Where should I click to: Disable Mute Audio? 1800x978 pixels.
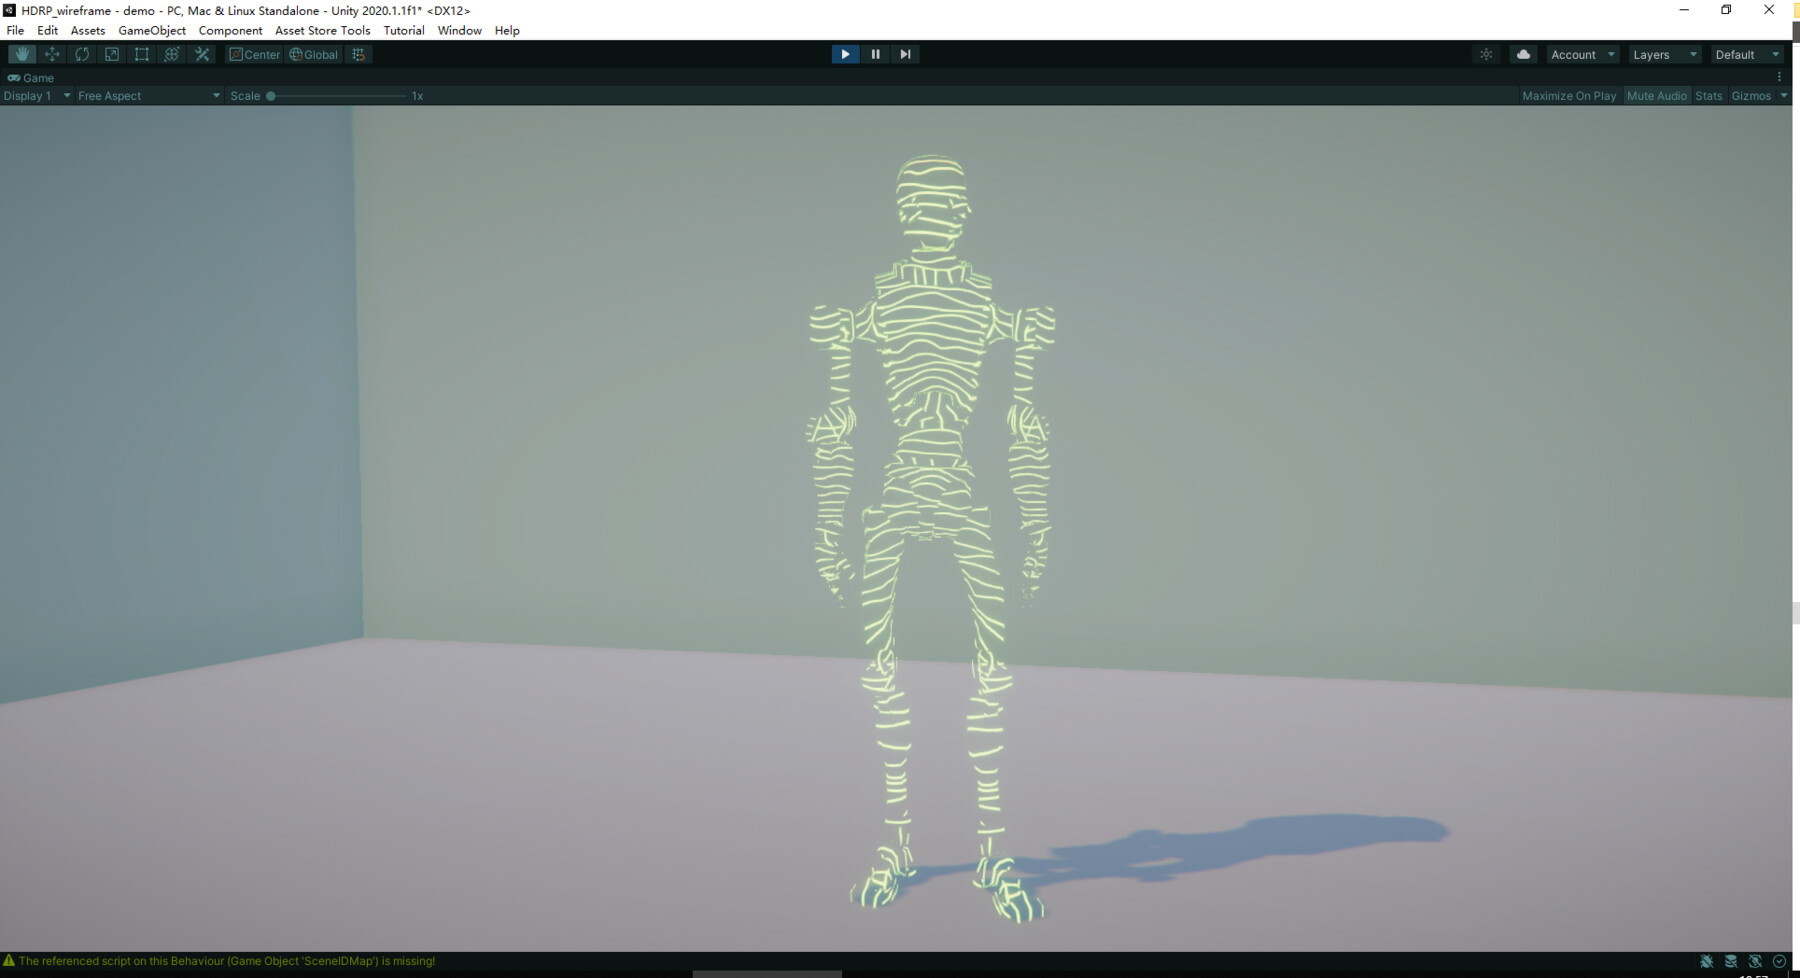[x=1657, y=95]
